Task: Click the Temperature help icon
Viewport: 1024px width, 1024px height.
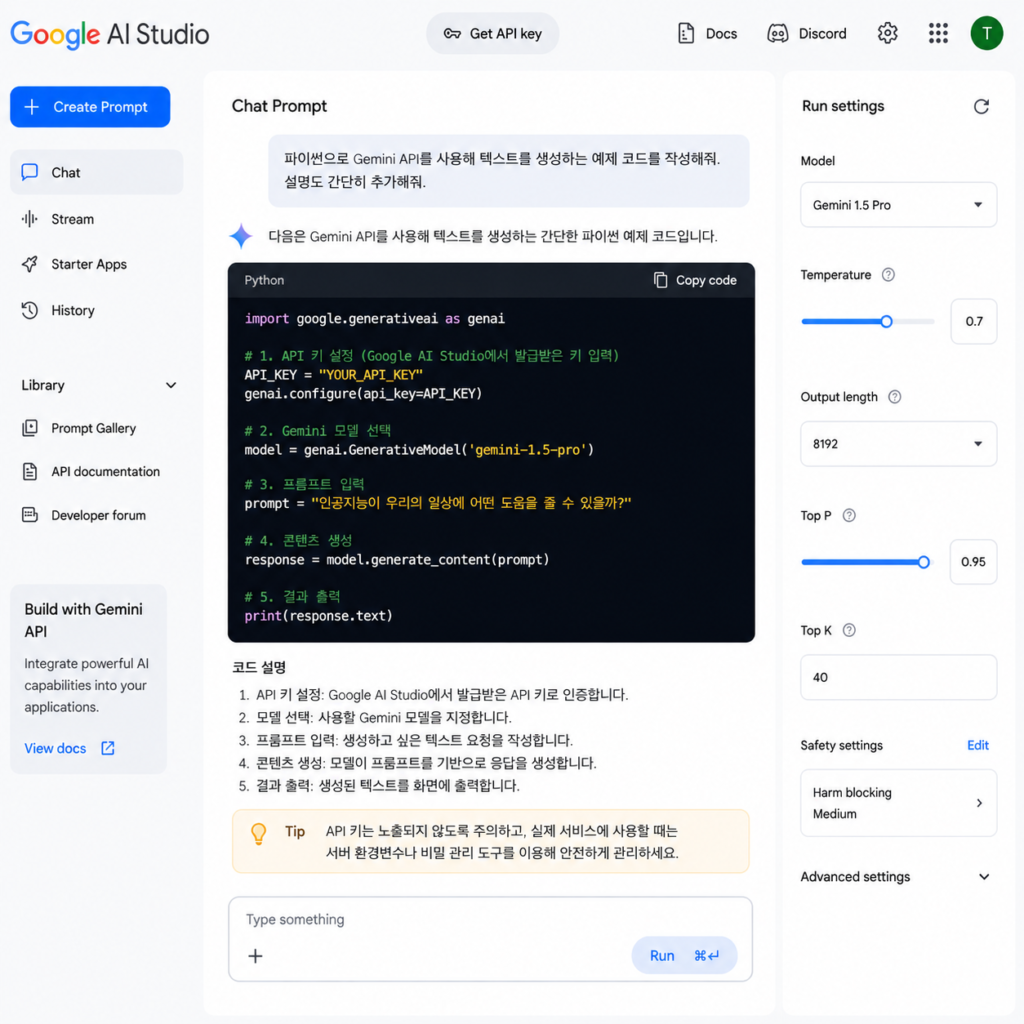Action: (x=888, y=274)
